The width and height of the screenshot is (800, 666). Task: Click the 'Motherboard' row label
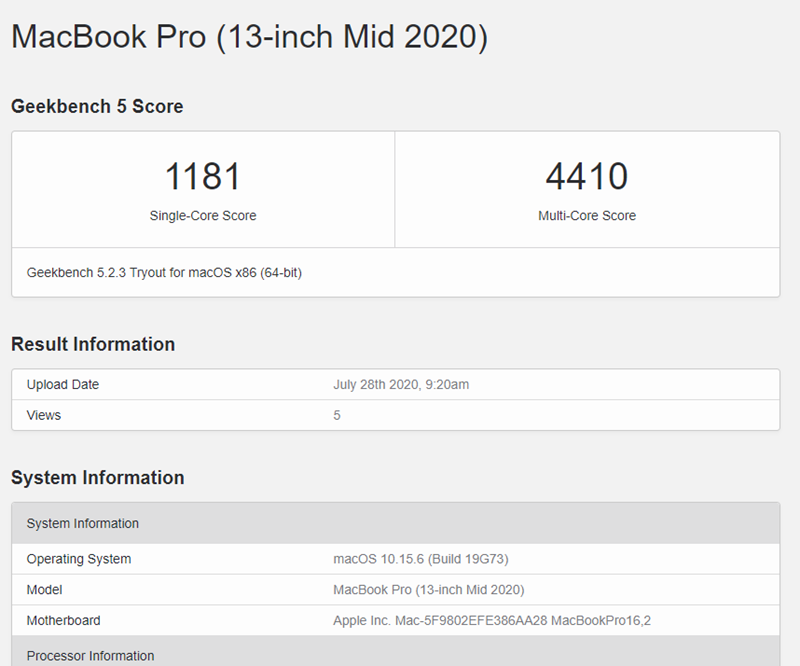pyautogui.click(x=63, y=620)
